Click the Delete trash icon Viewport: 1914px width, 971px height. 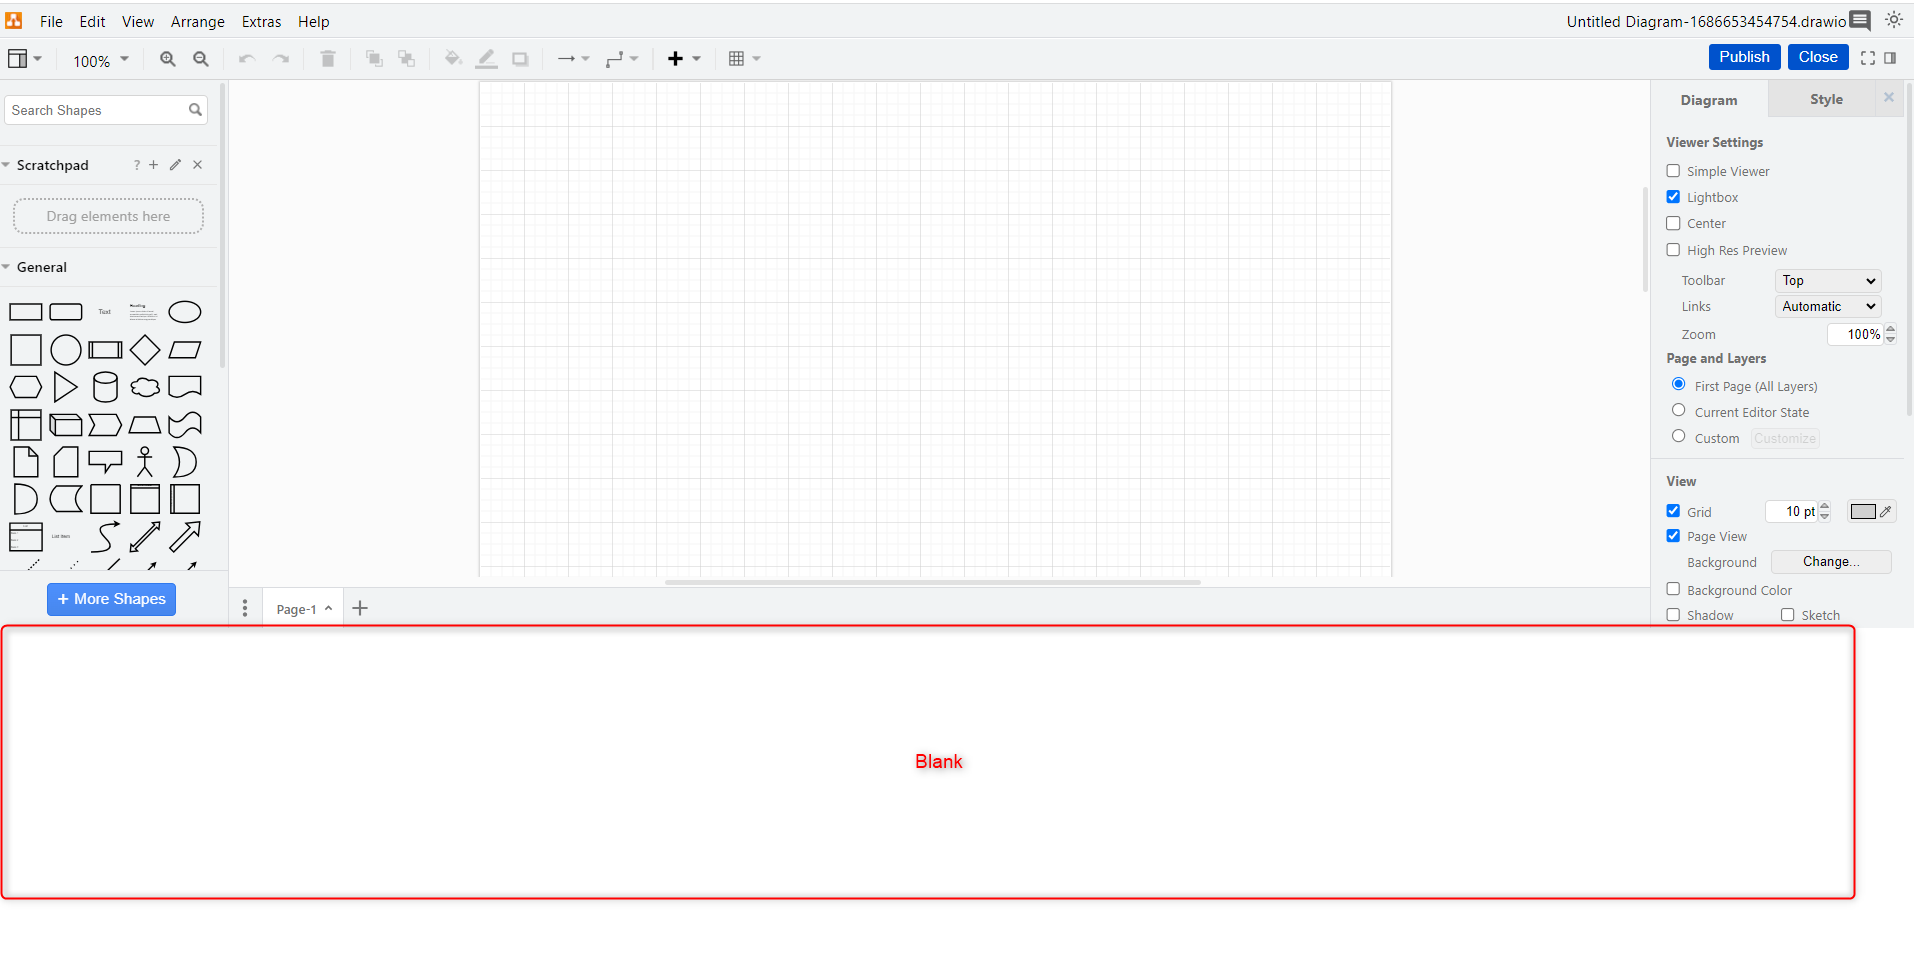click(328, 59)
